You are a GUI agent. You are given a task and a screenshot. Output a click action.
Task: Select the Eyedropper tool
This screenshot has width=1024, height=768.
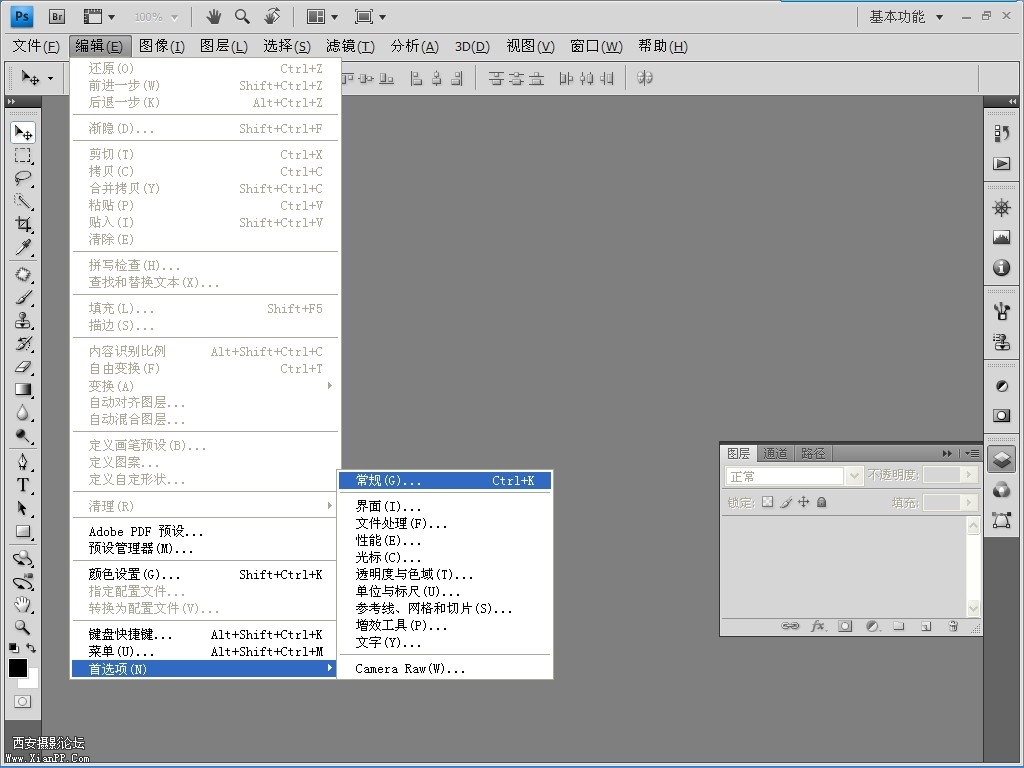[x=23, y=248]
